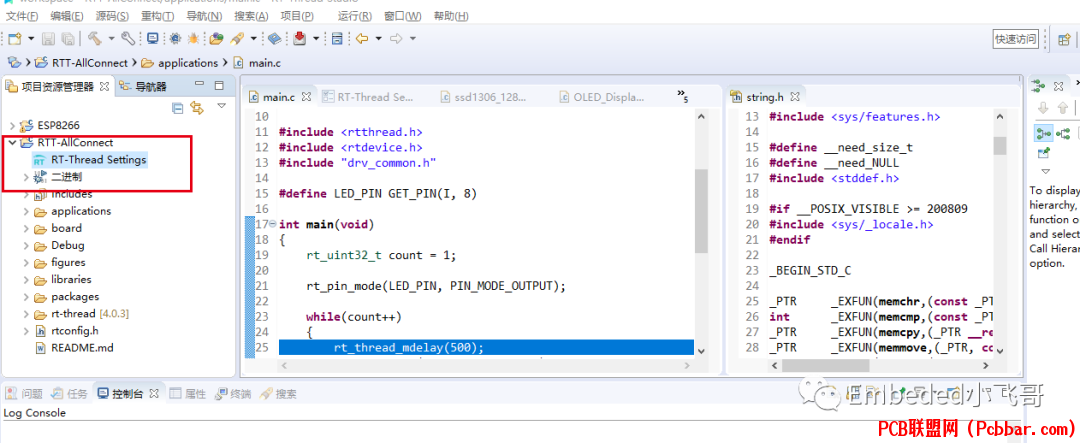Click the blue book help icon

click(274, 39)
